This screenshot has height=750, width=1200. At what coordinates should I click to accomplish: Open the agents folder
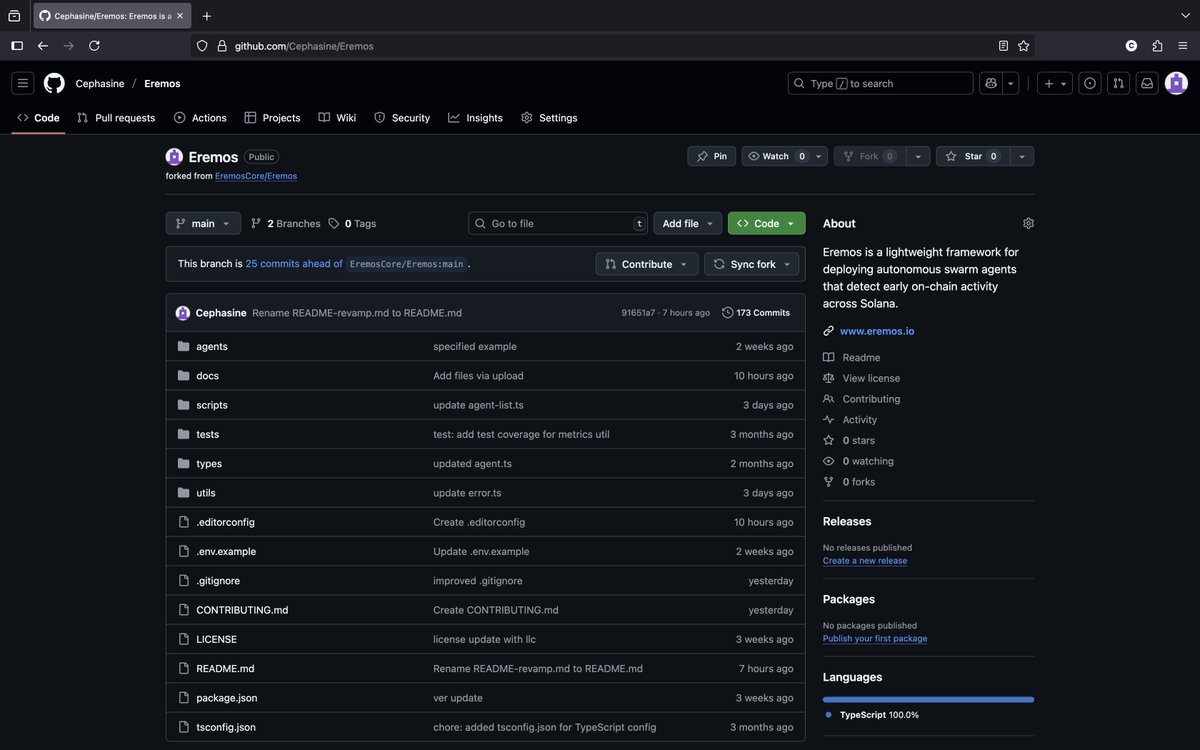[x=212, y=347]
